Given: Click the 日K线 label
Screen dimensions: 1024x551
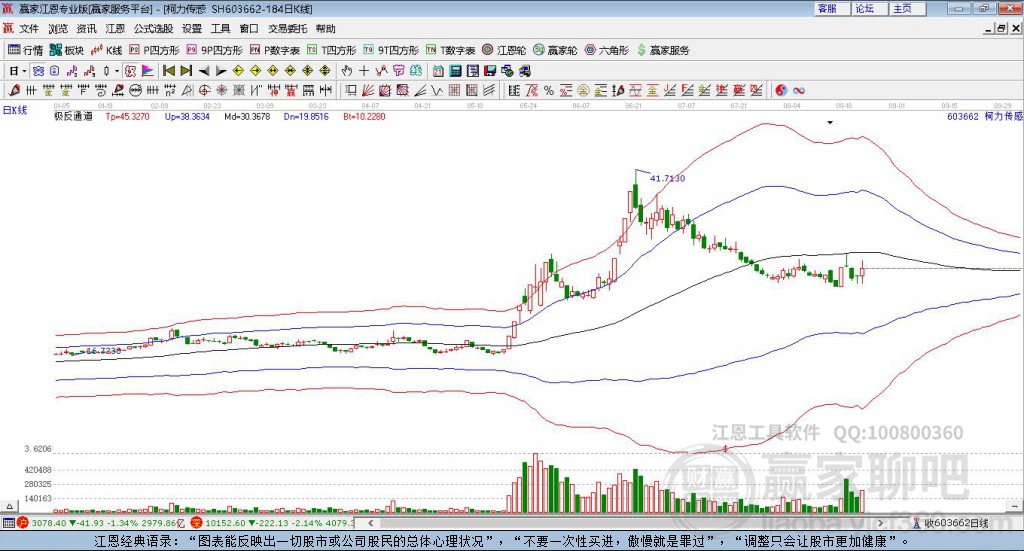Looking at the screenshot, I should [x=15, y=110].
